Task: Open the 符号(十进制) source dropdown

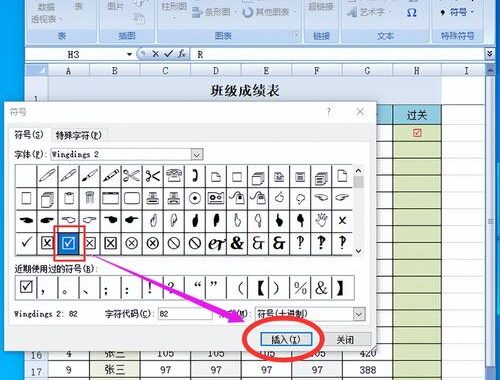Action: pos(359,314)
